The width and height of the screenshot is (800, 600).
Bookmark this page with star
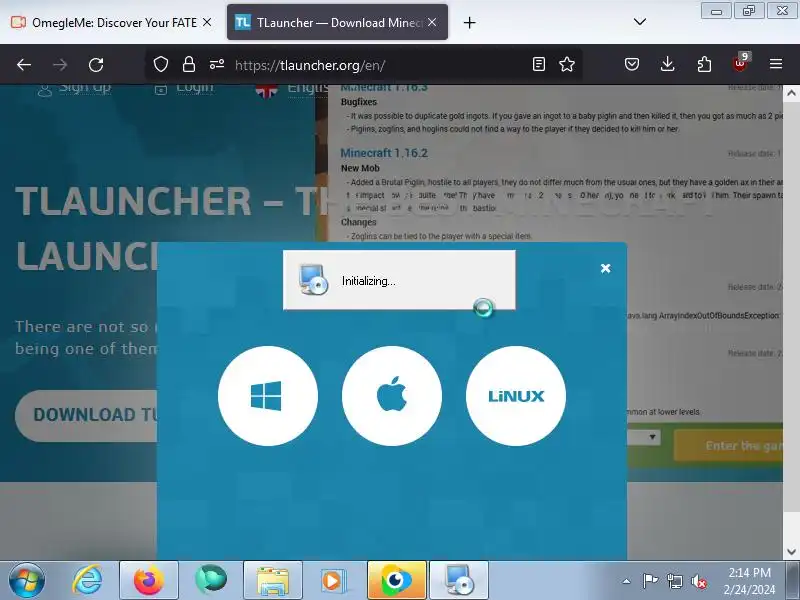(x=567, y=64)
